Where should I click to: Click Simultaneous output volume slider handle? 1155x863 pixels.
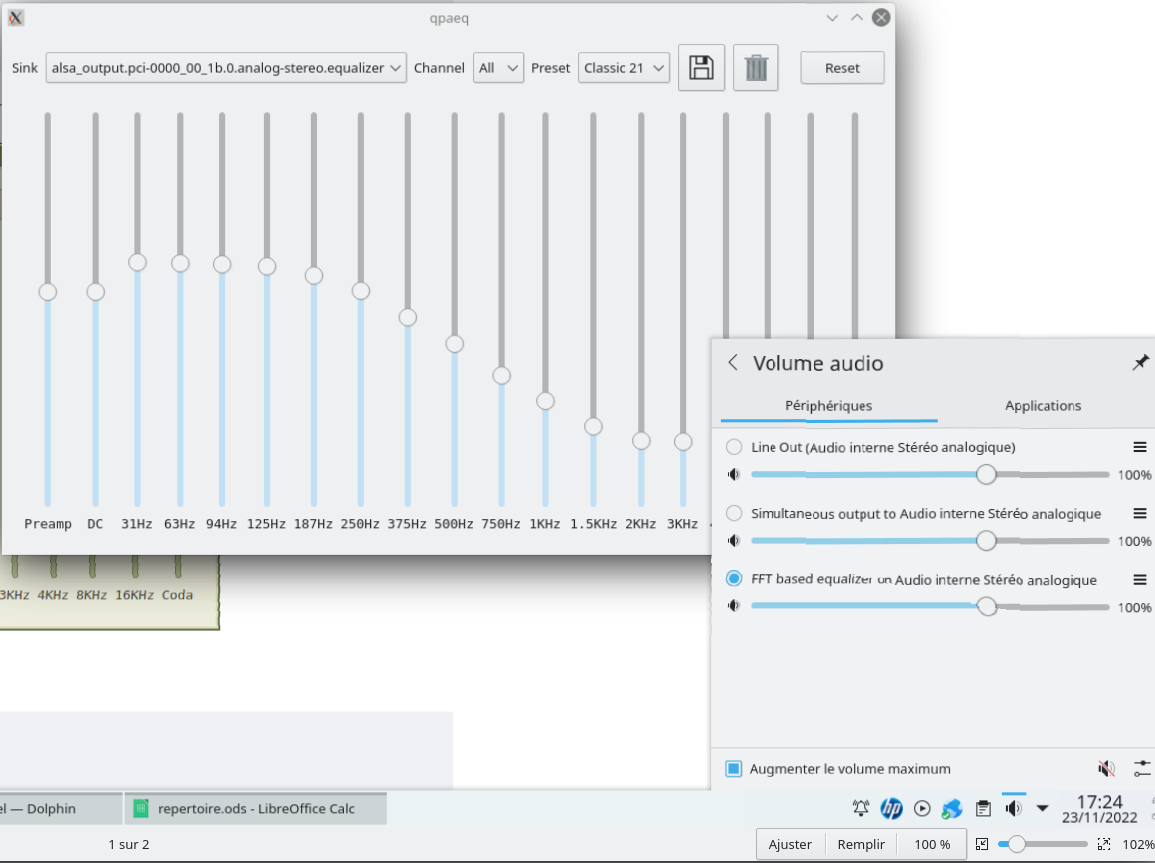tap(986, 540)
